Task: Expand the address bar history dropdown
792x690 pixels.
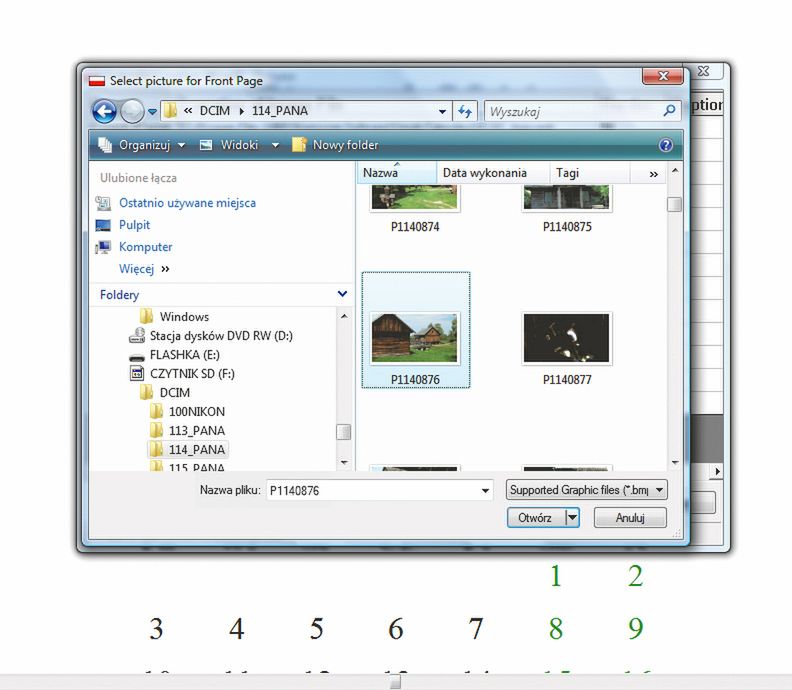Action: click(442, 112)
